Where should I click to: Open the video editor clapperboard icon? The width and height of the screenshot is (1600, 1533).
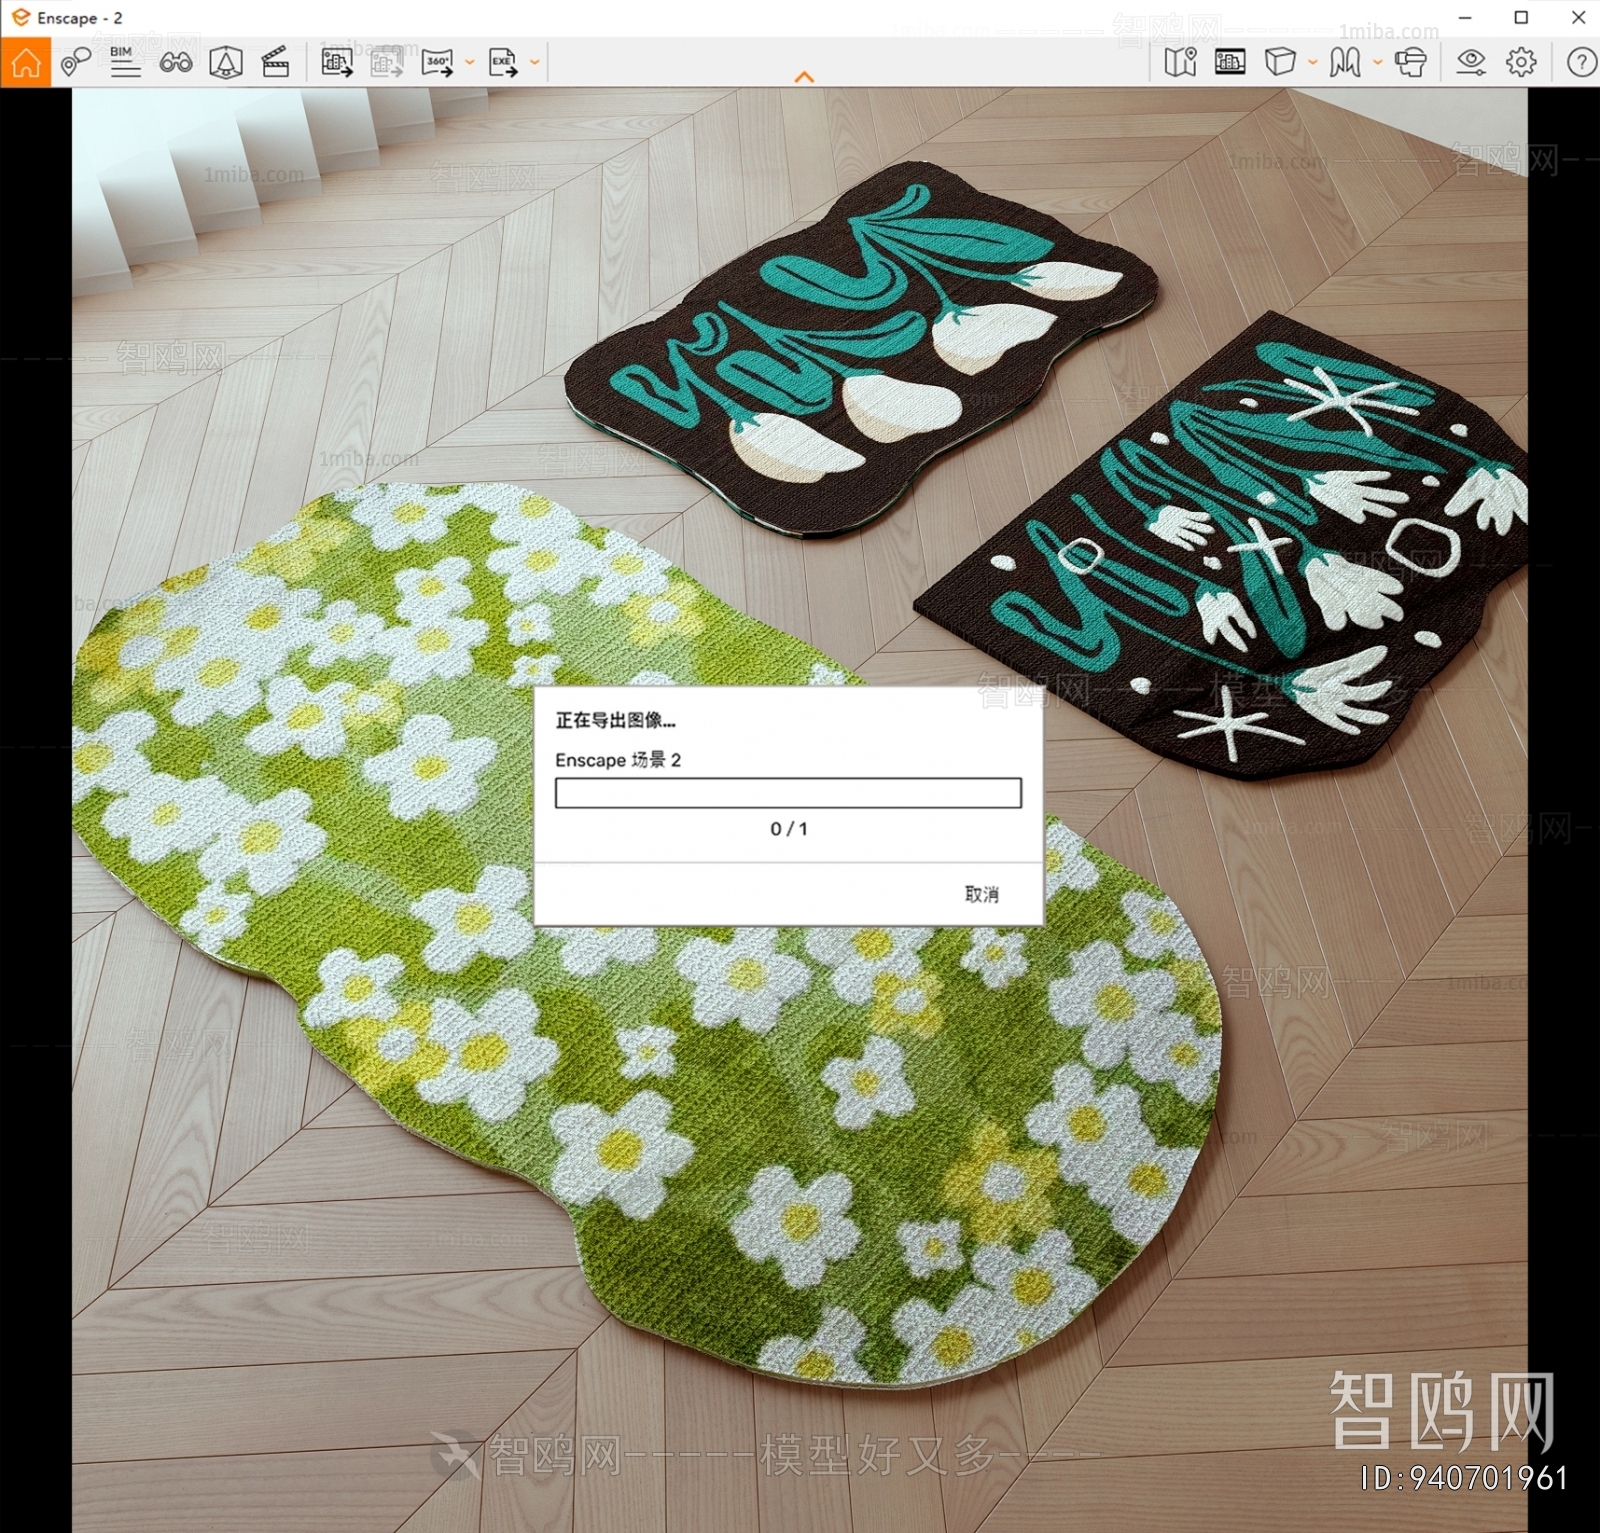click(275, 62)
